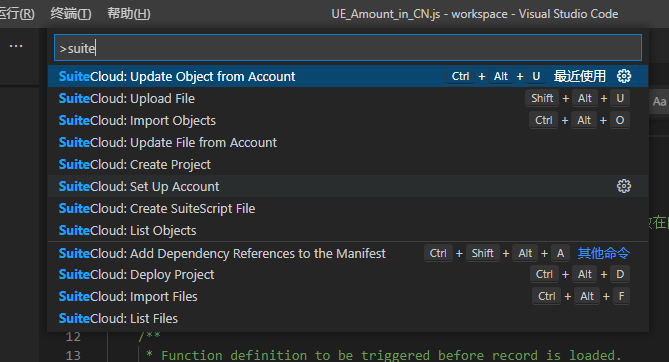Click the command palette input containing >suite

point(348,48)
